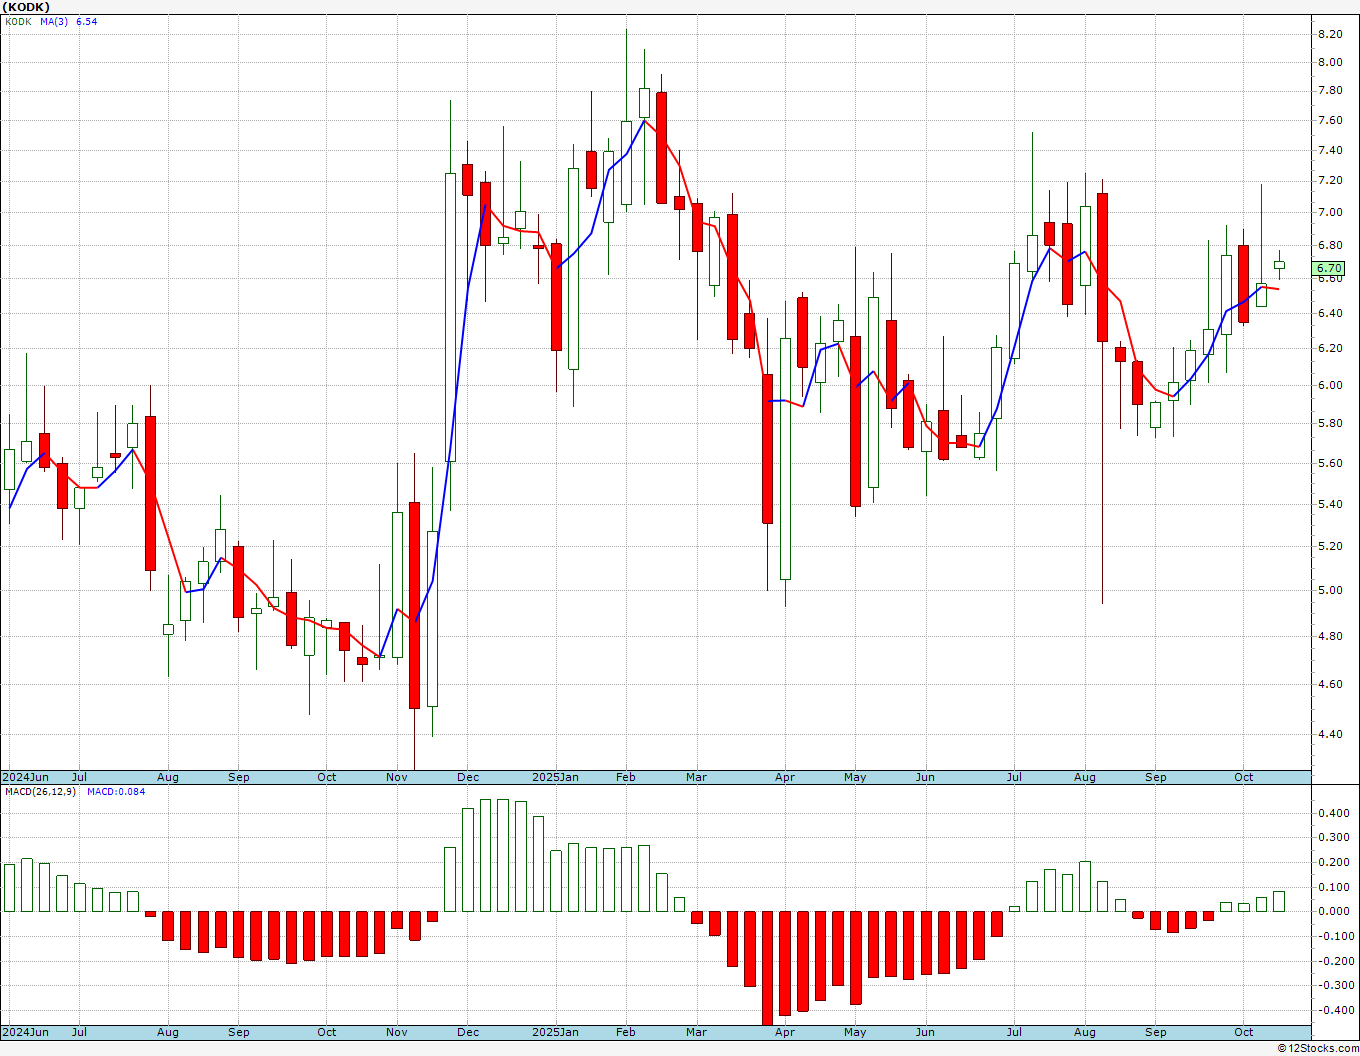The height and width of the screenshot is (1056, 1360).
Task: Click the 5.20 price axis label
Action: (1330, 547)
